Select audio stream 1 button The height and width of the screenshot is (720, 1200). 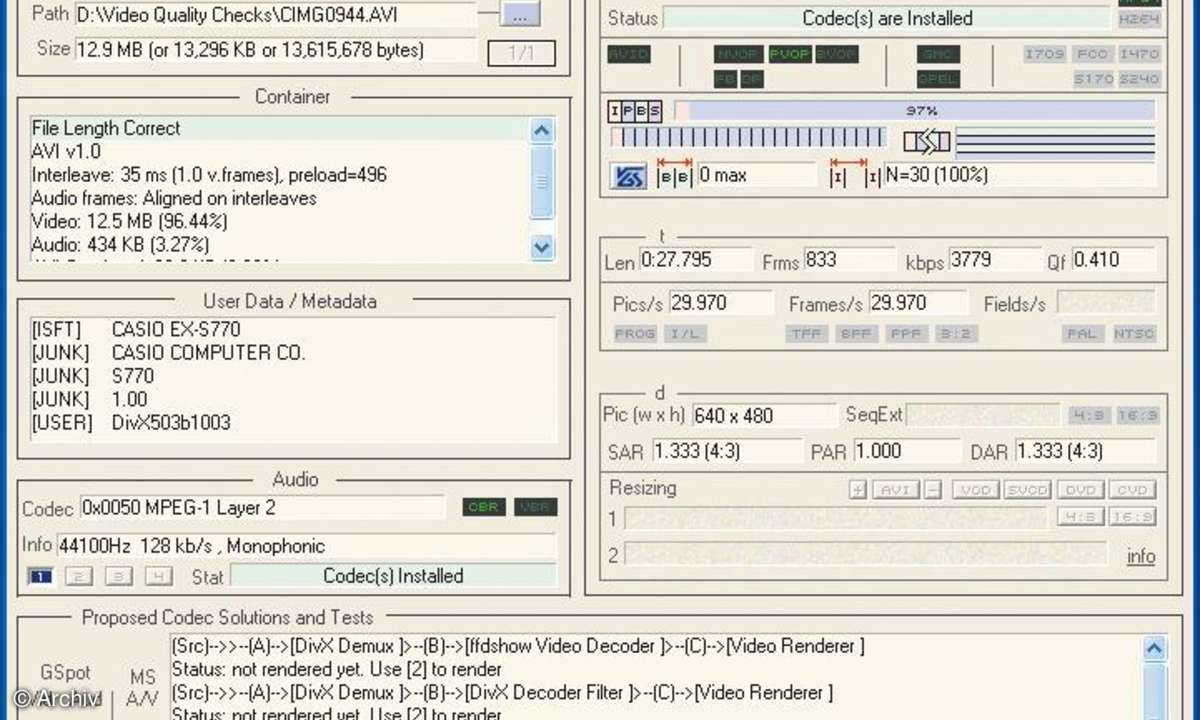[x=40, y=576]
